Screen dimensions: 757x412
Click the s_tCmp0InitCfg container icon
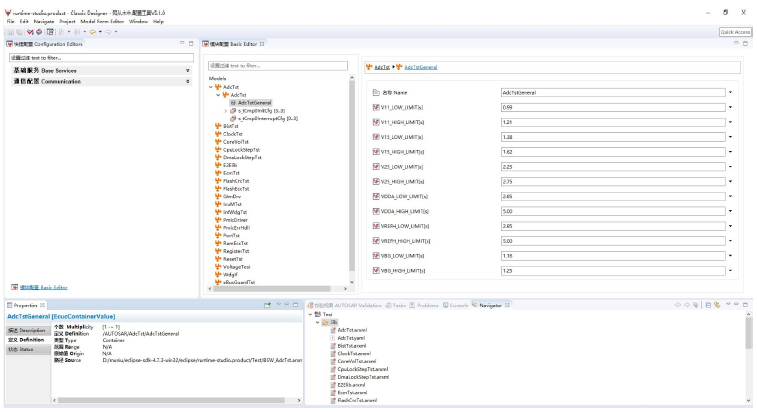(x=233, y=111)
